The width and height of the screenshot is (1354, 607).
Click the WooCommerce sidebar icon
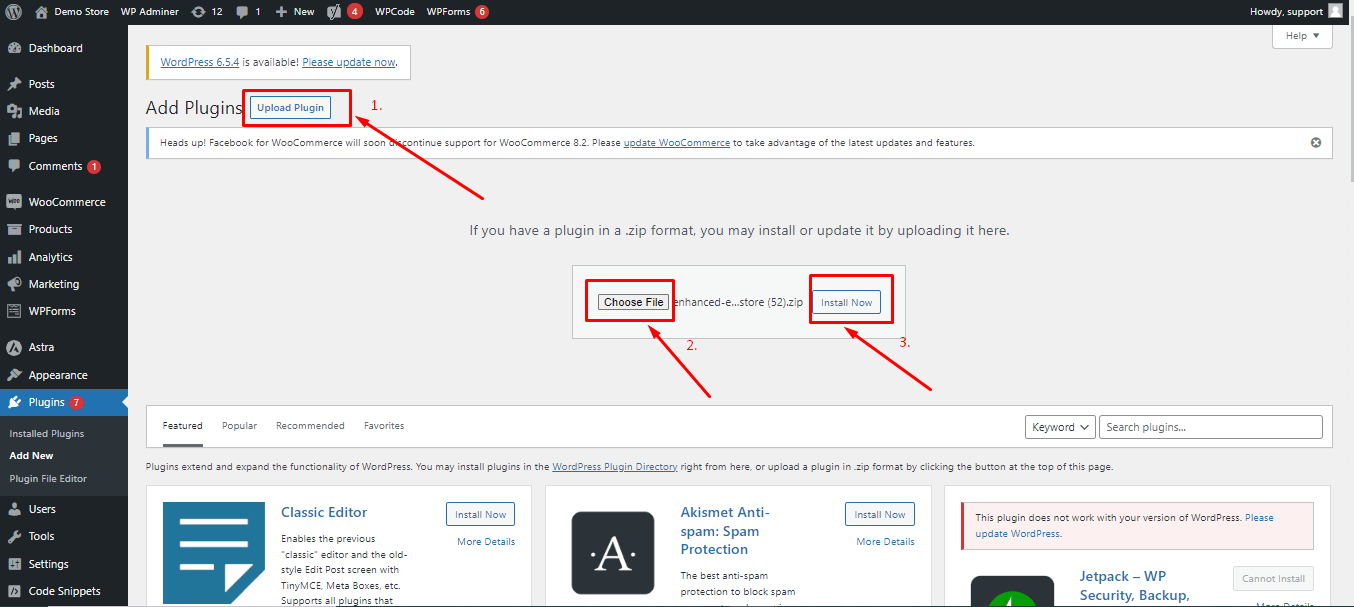pyautogui.click(x=14, y=202)
